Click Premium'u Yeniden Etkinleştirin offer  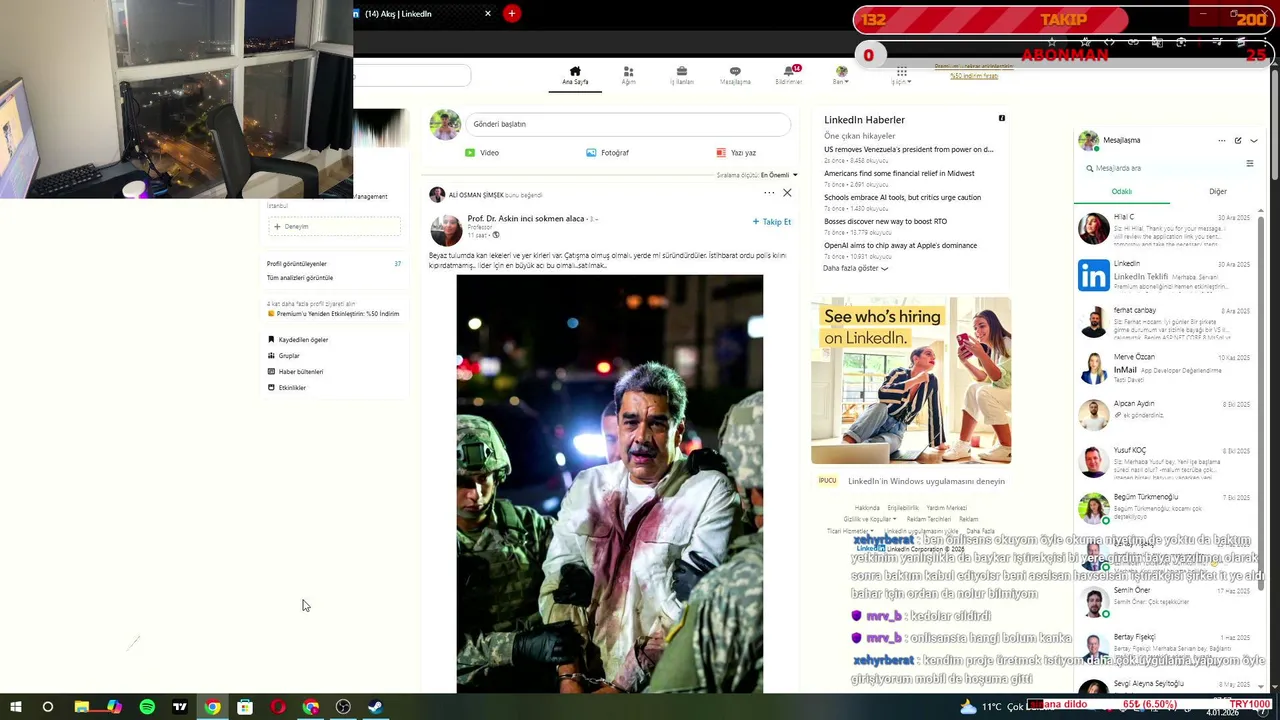click(x=334, y=314)
